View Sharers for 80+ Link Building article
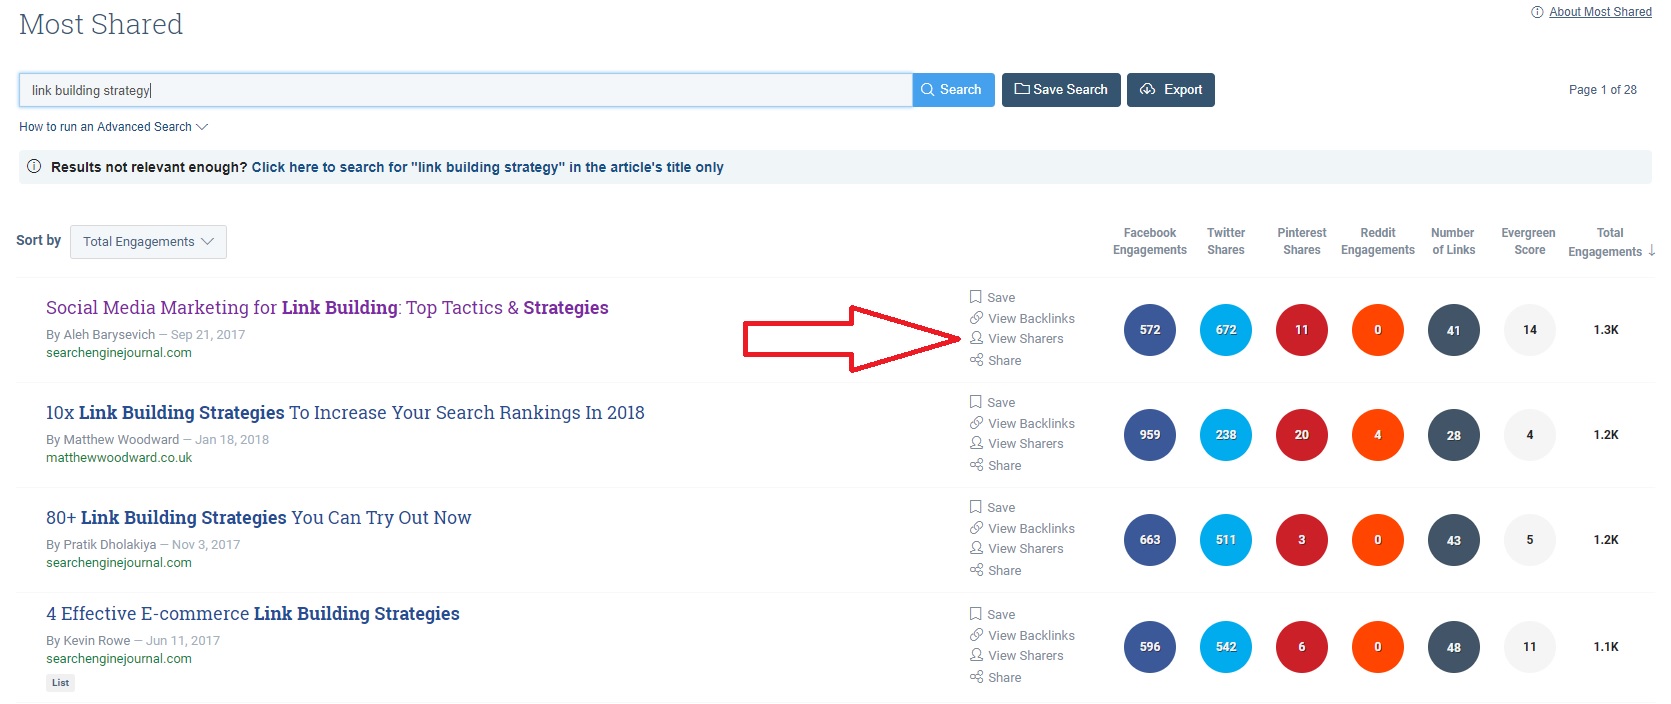The image size is (1671, 704). (1016, 548)
